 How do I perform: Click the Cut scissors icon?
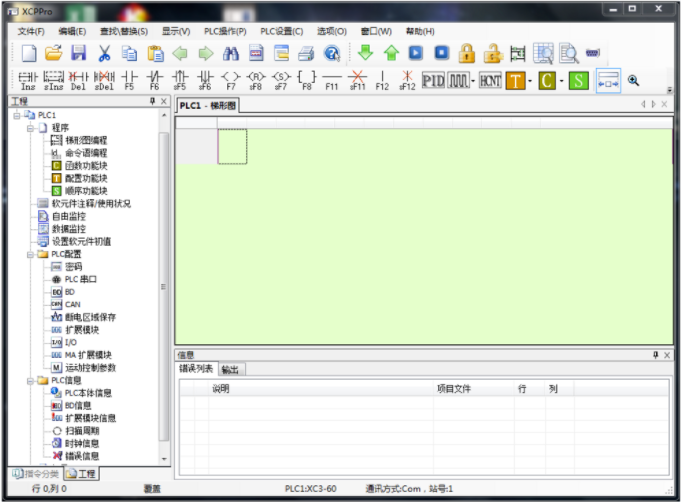104,53
